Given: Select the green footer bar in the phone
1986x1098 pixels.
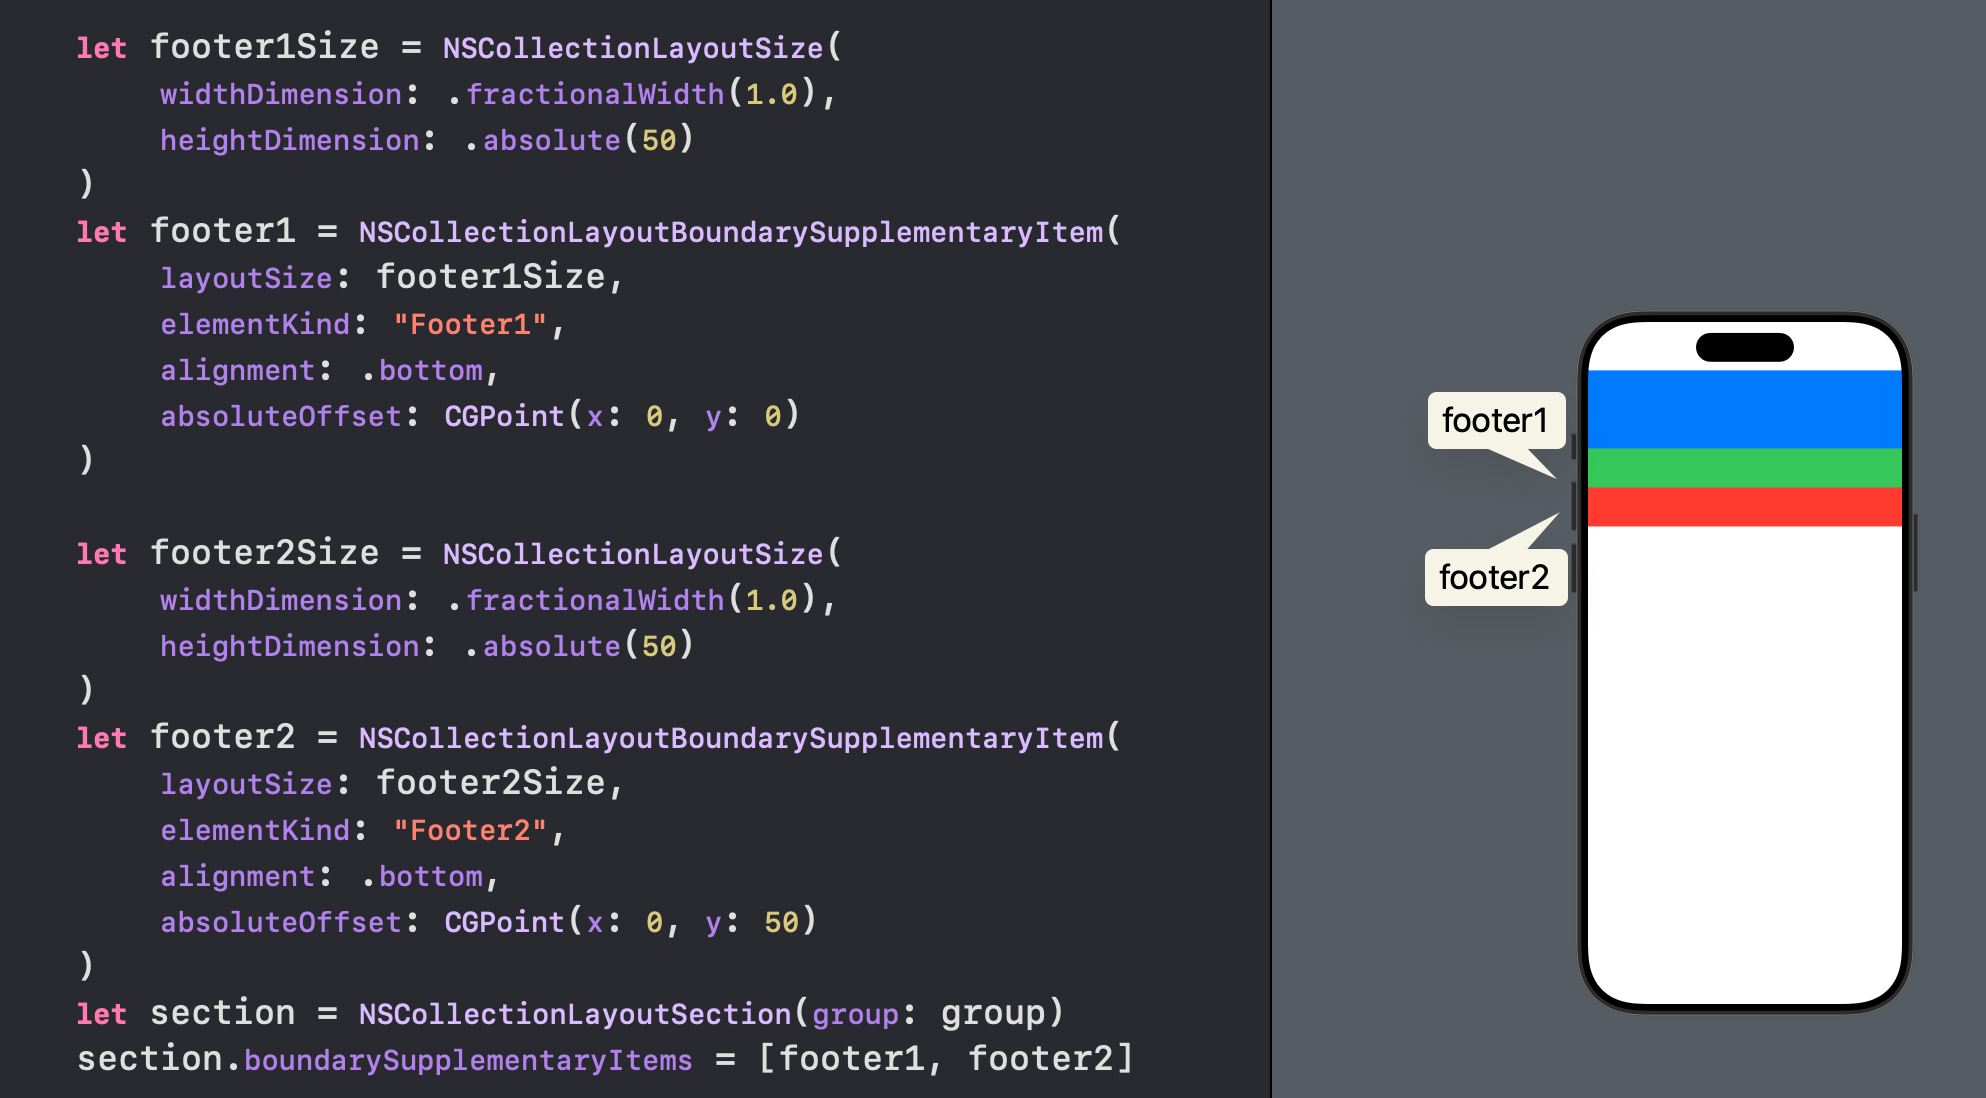Looking at the screenshot, I should coord(1744,468).
